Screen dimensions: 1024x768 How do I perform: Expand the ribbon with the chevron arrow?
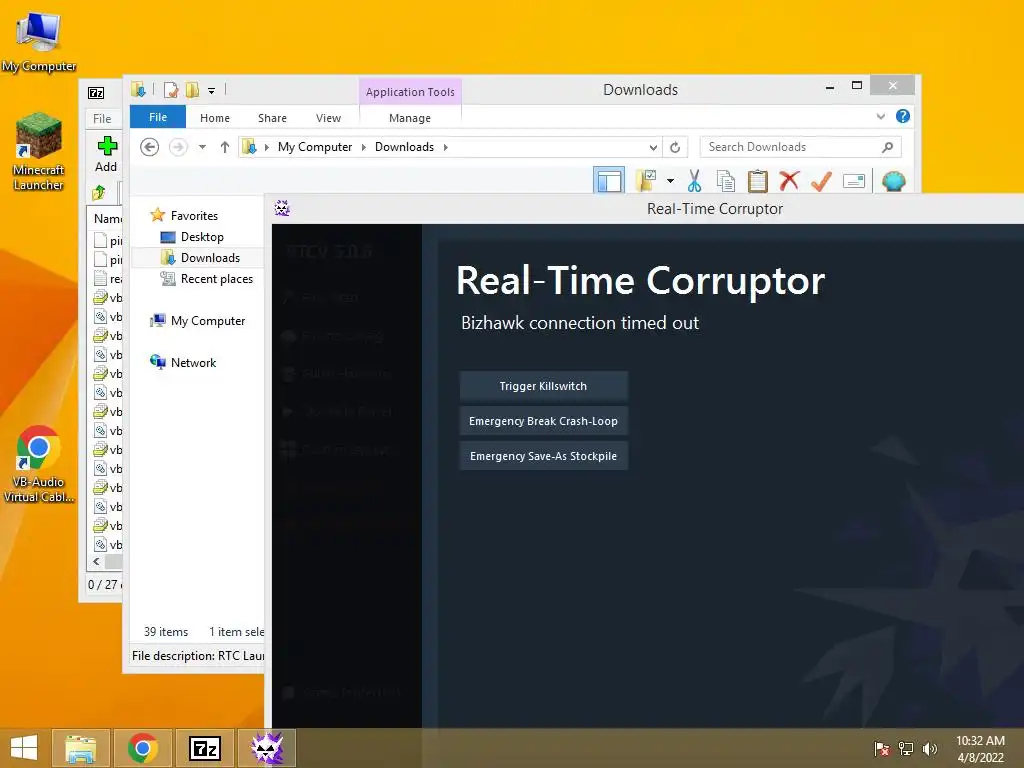880,116
